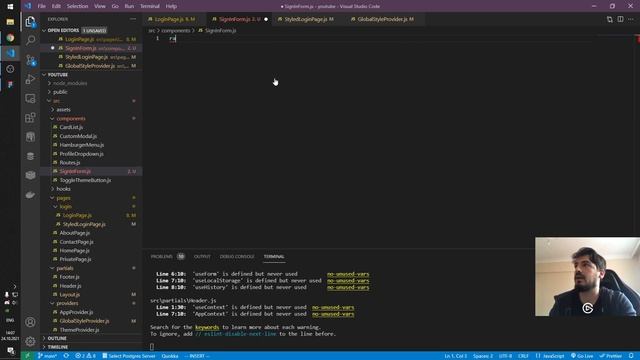
Task: Click the components breadcrumb segment
Action: pyautogui.click(x=176, y=31)
